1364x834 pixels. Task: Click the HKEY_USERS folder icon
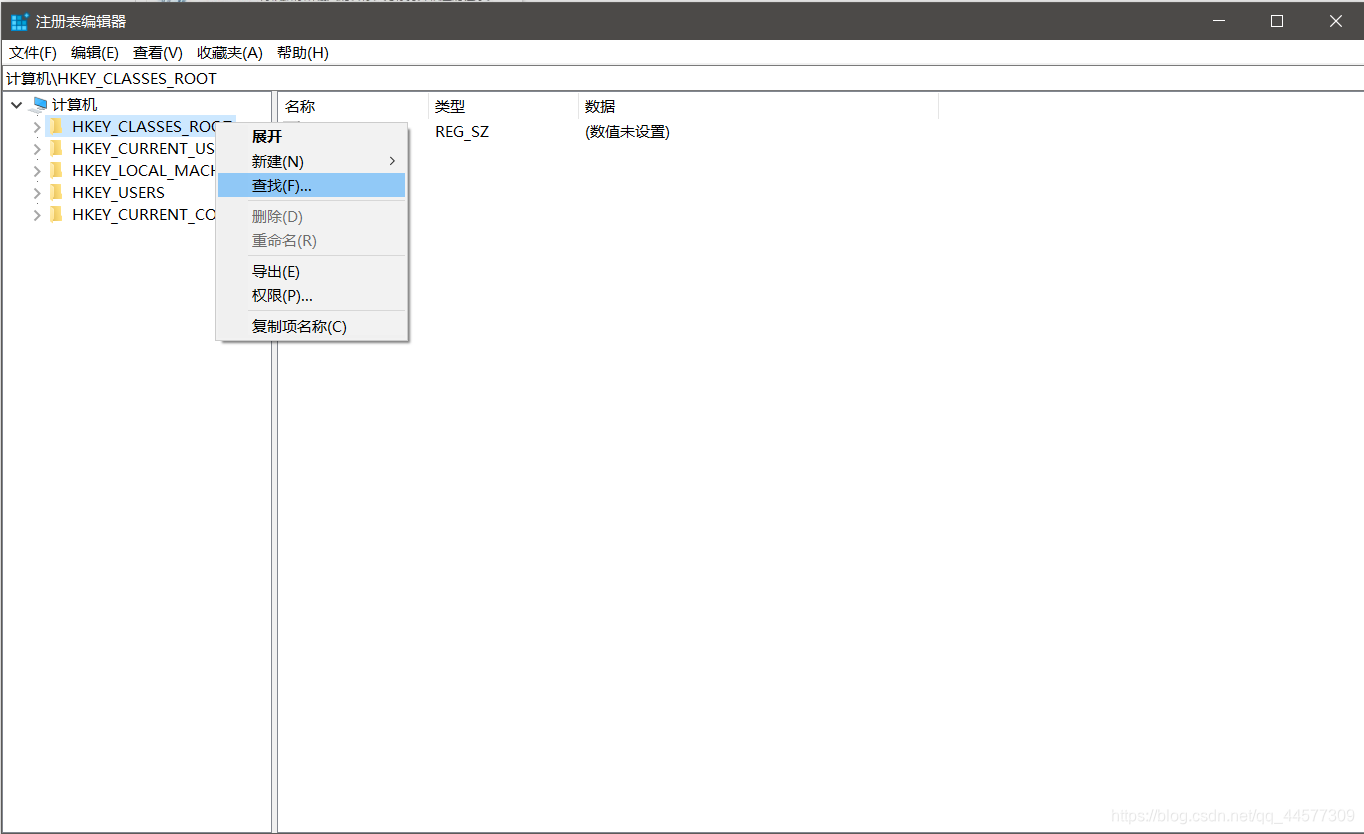(x=56, y=192)
